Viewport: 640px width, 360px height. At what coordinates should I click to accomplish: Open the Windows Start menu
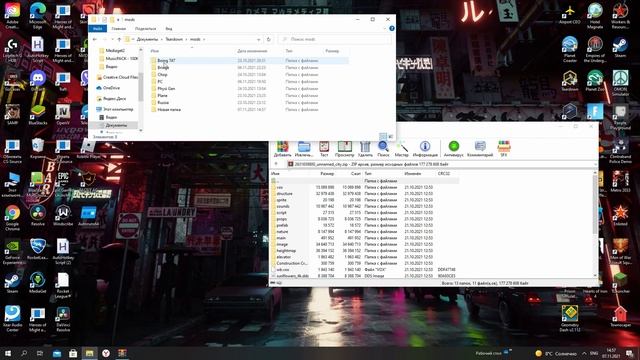point(7,353)
